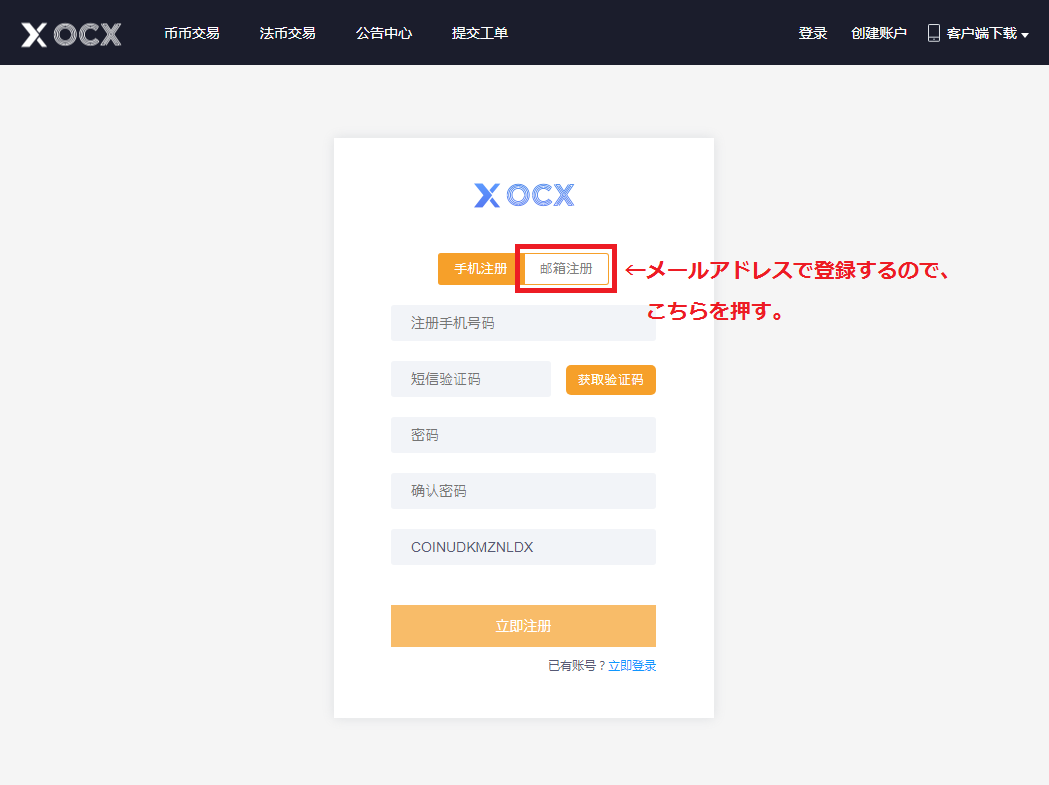The width and height of the screenshot is (1049, 785).
Task: Click the 获取验证码 button
Action: (x=611, y=379)
